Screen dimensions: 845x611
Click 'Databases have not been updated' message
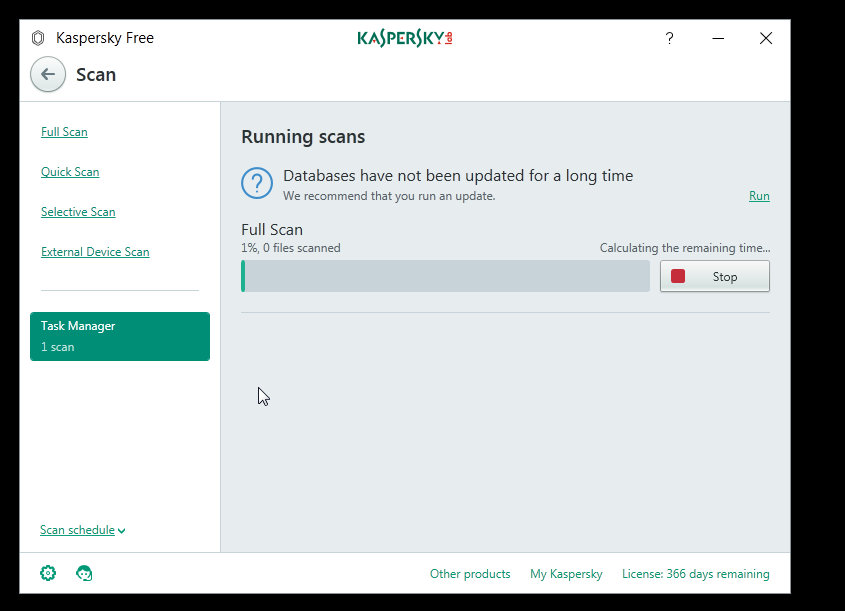[x=458, y=176]
